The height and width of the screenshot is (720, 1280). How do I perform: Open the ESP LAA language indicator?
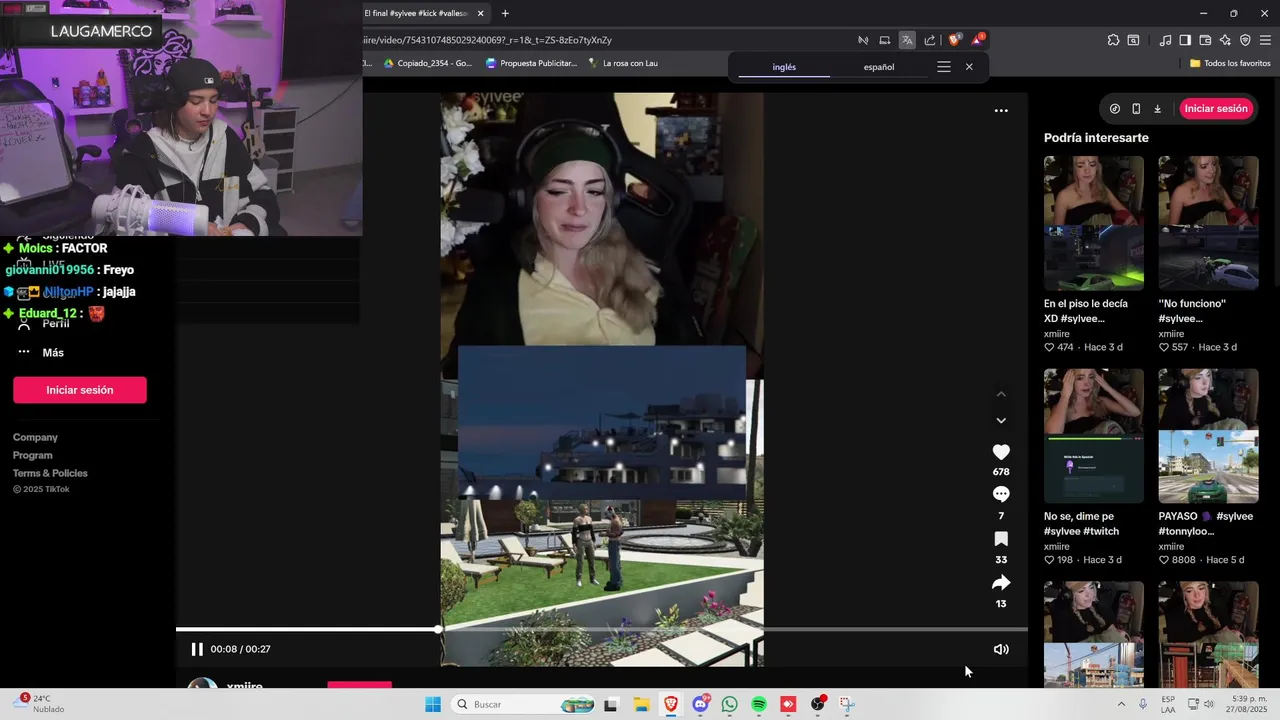pos(1169,704)
